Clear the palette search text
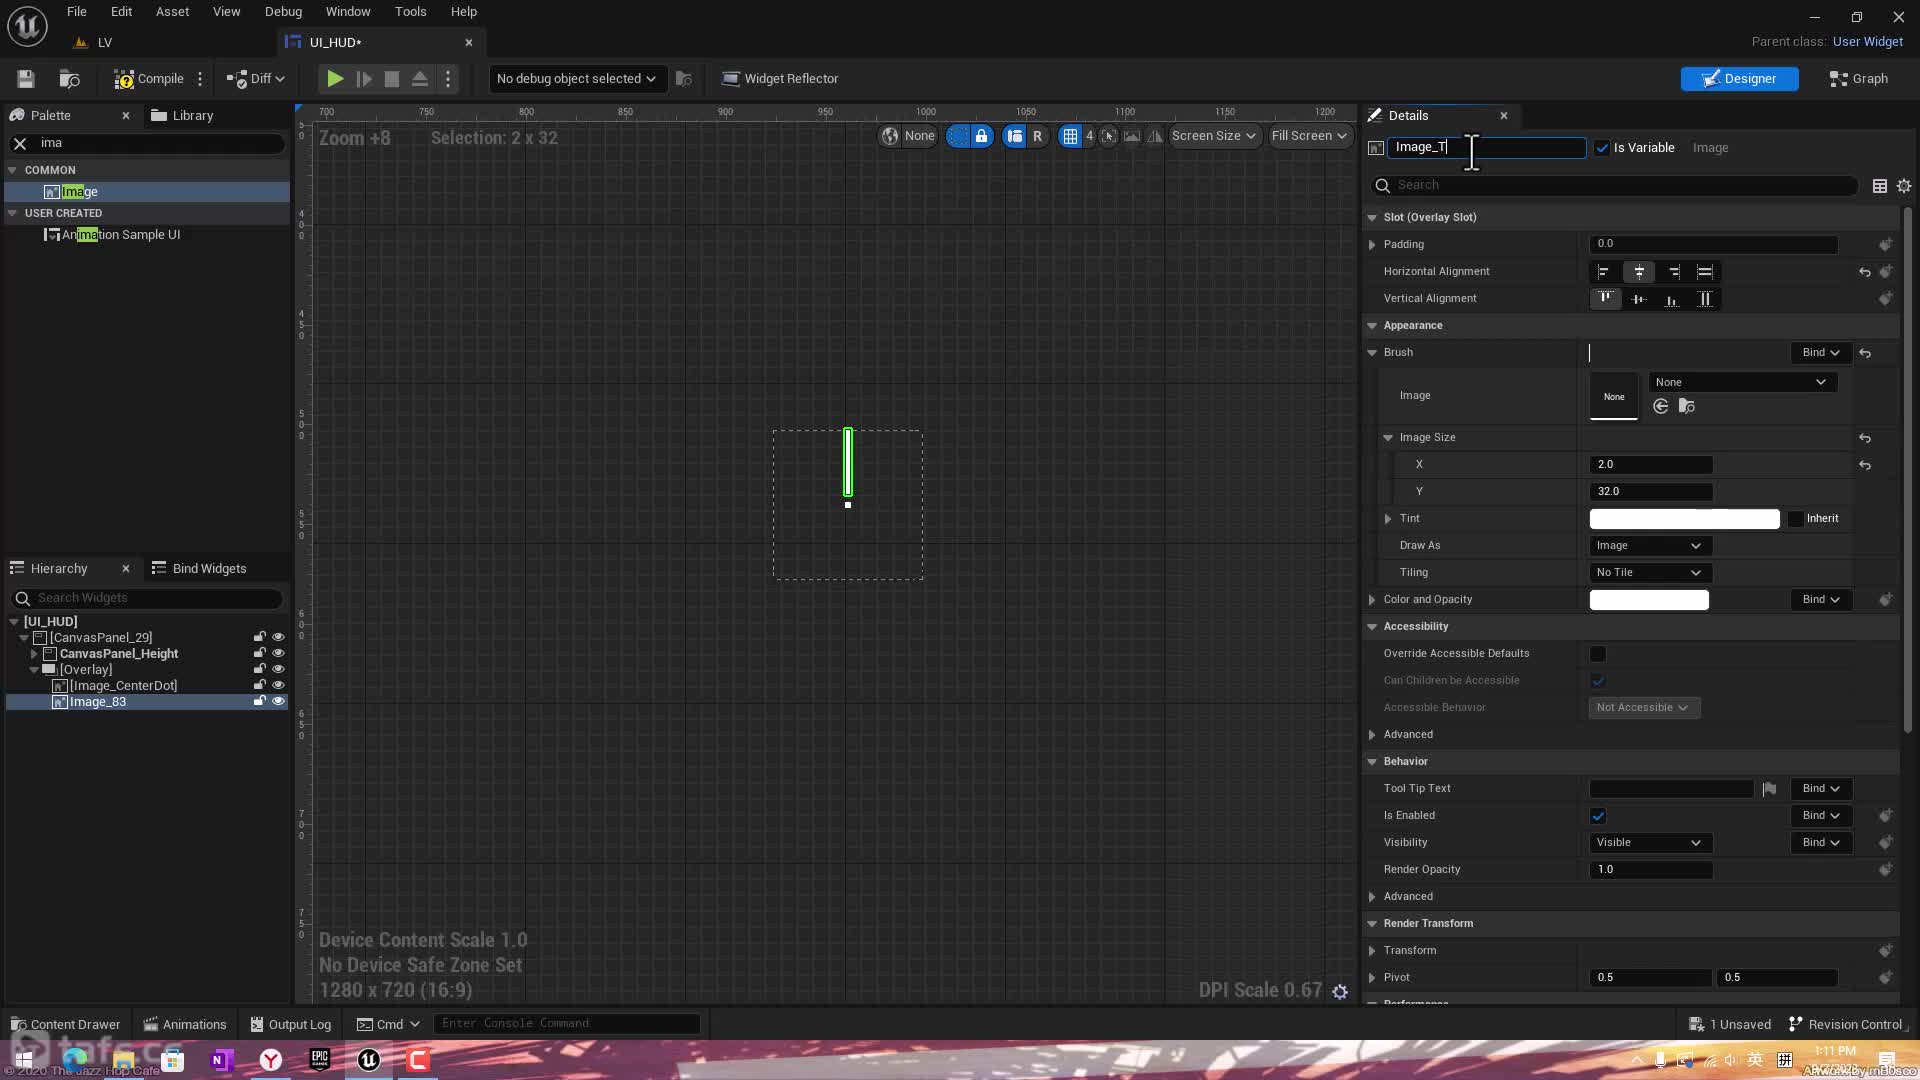1920x1080 pixels. click(20, 144)
